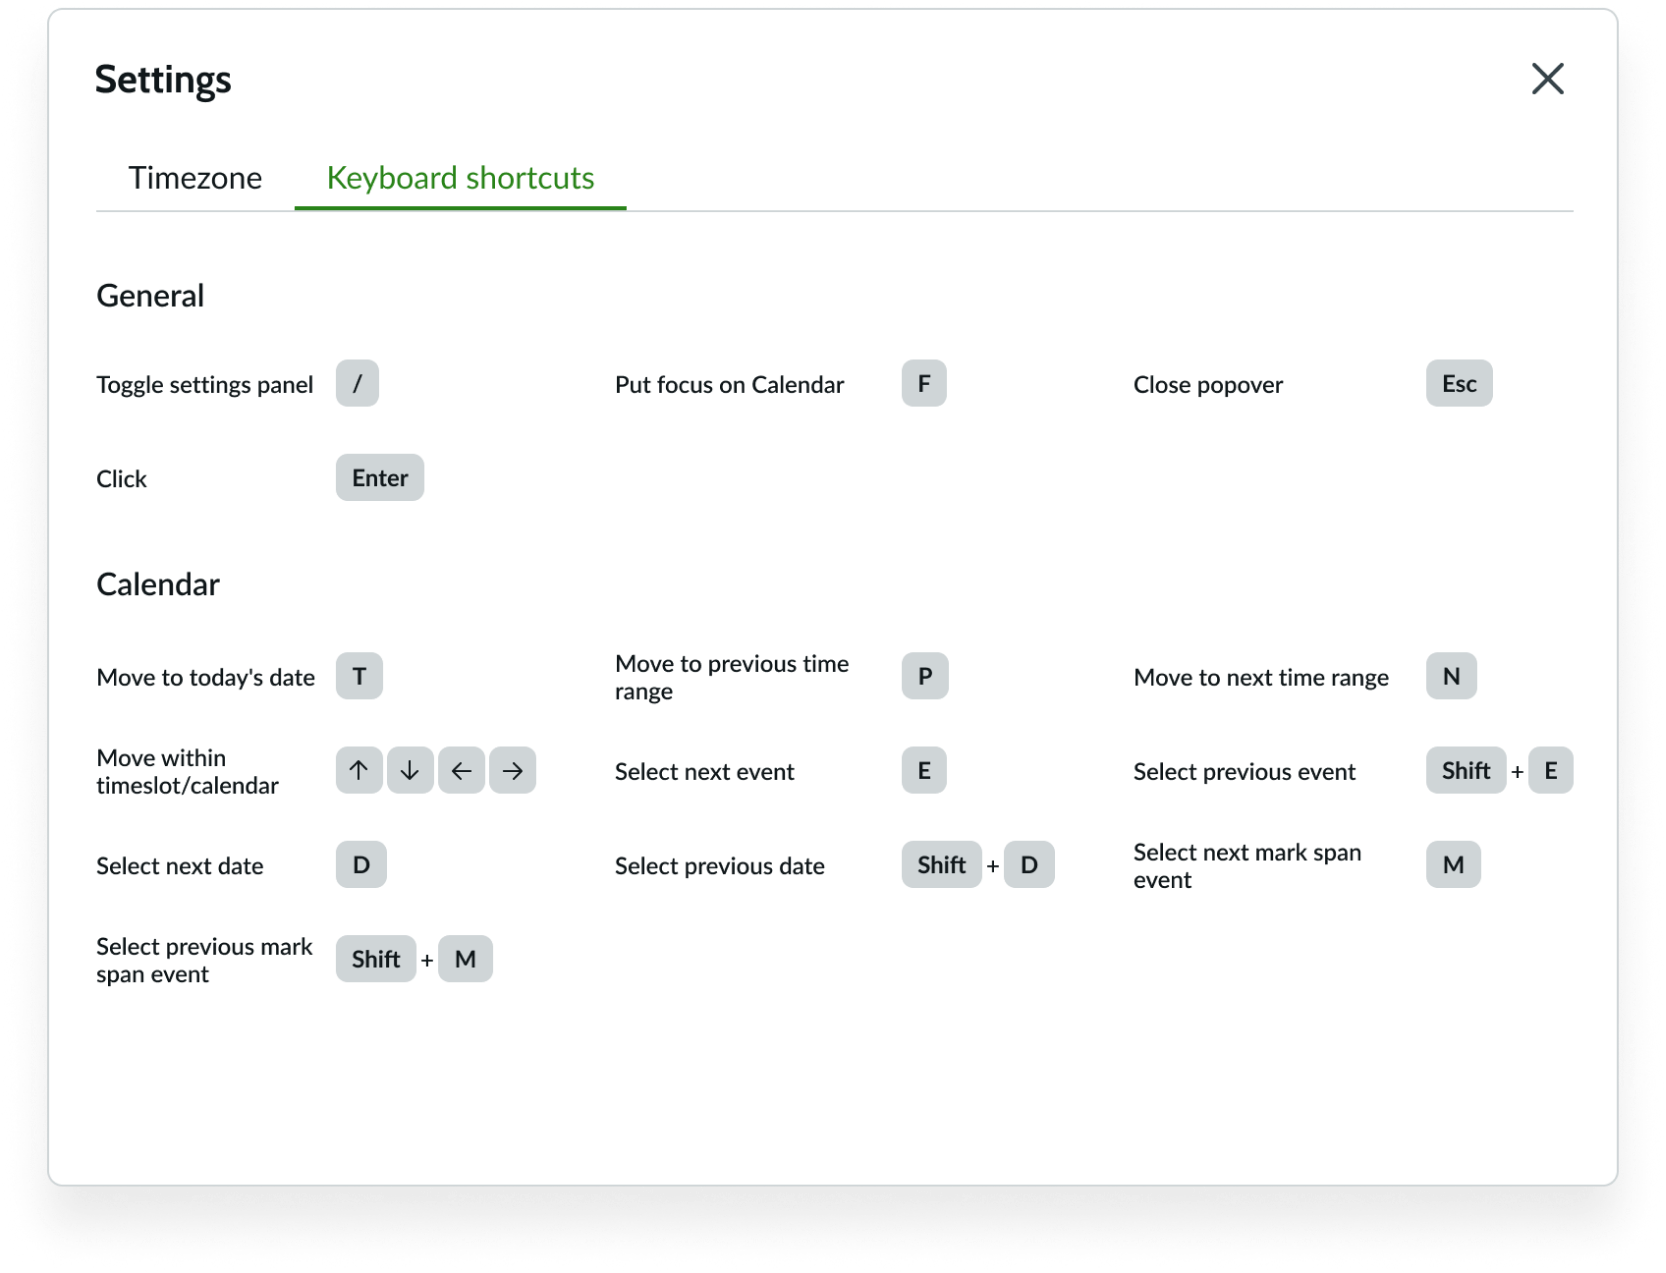1666x1273 pixels.
Task: Click the Shift badge for Select previous date
Action: click(940, 865)
